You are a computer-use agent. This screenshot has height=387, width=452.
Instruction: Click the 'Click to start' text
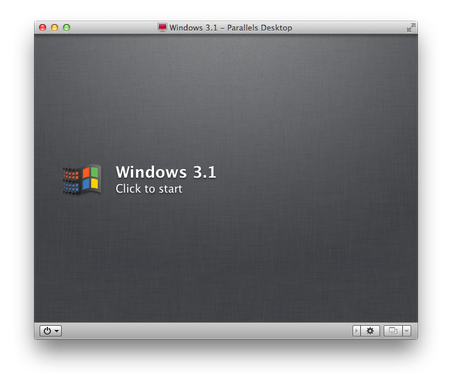(149, 189)
